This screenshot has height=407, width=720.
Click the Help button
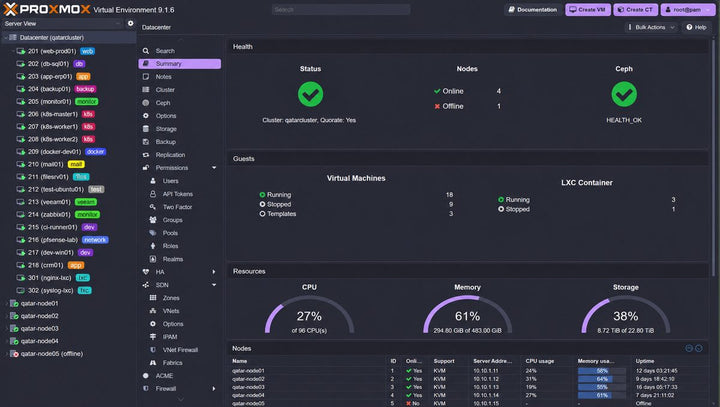(x=697, y=27)
